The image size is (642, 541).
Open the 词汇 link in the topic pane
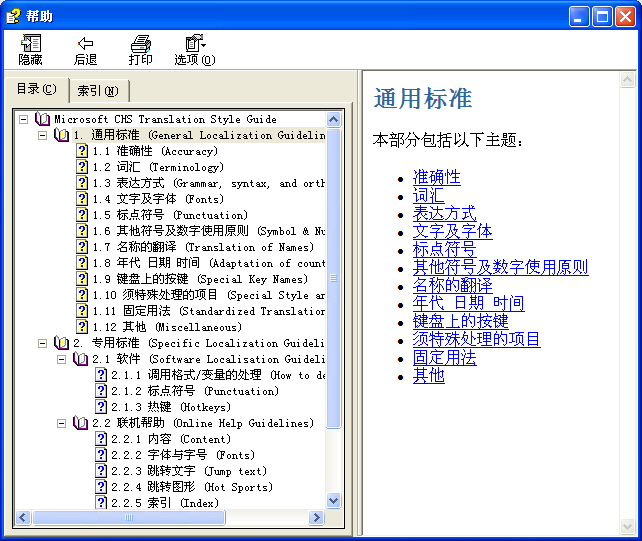click(x=428, y=195)
